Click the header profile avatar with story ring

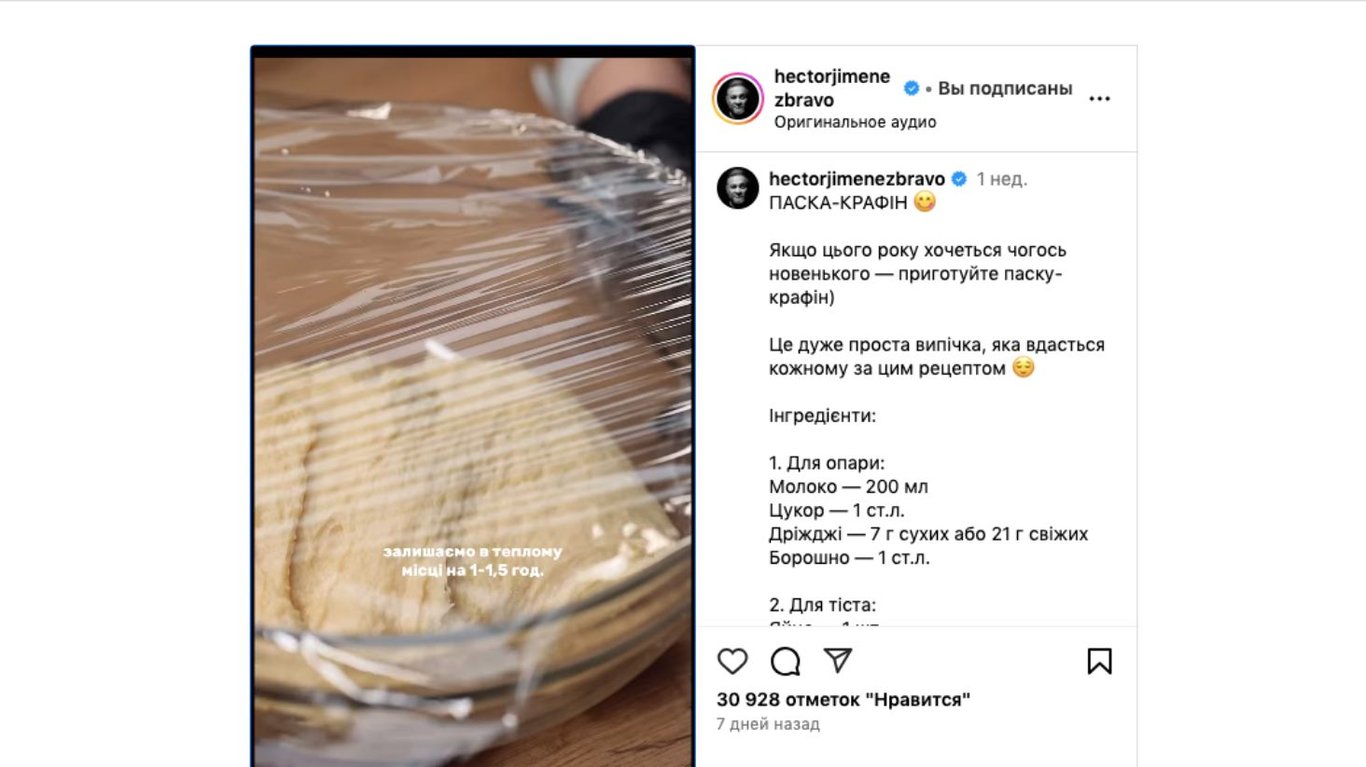(738, 98)
